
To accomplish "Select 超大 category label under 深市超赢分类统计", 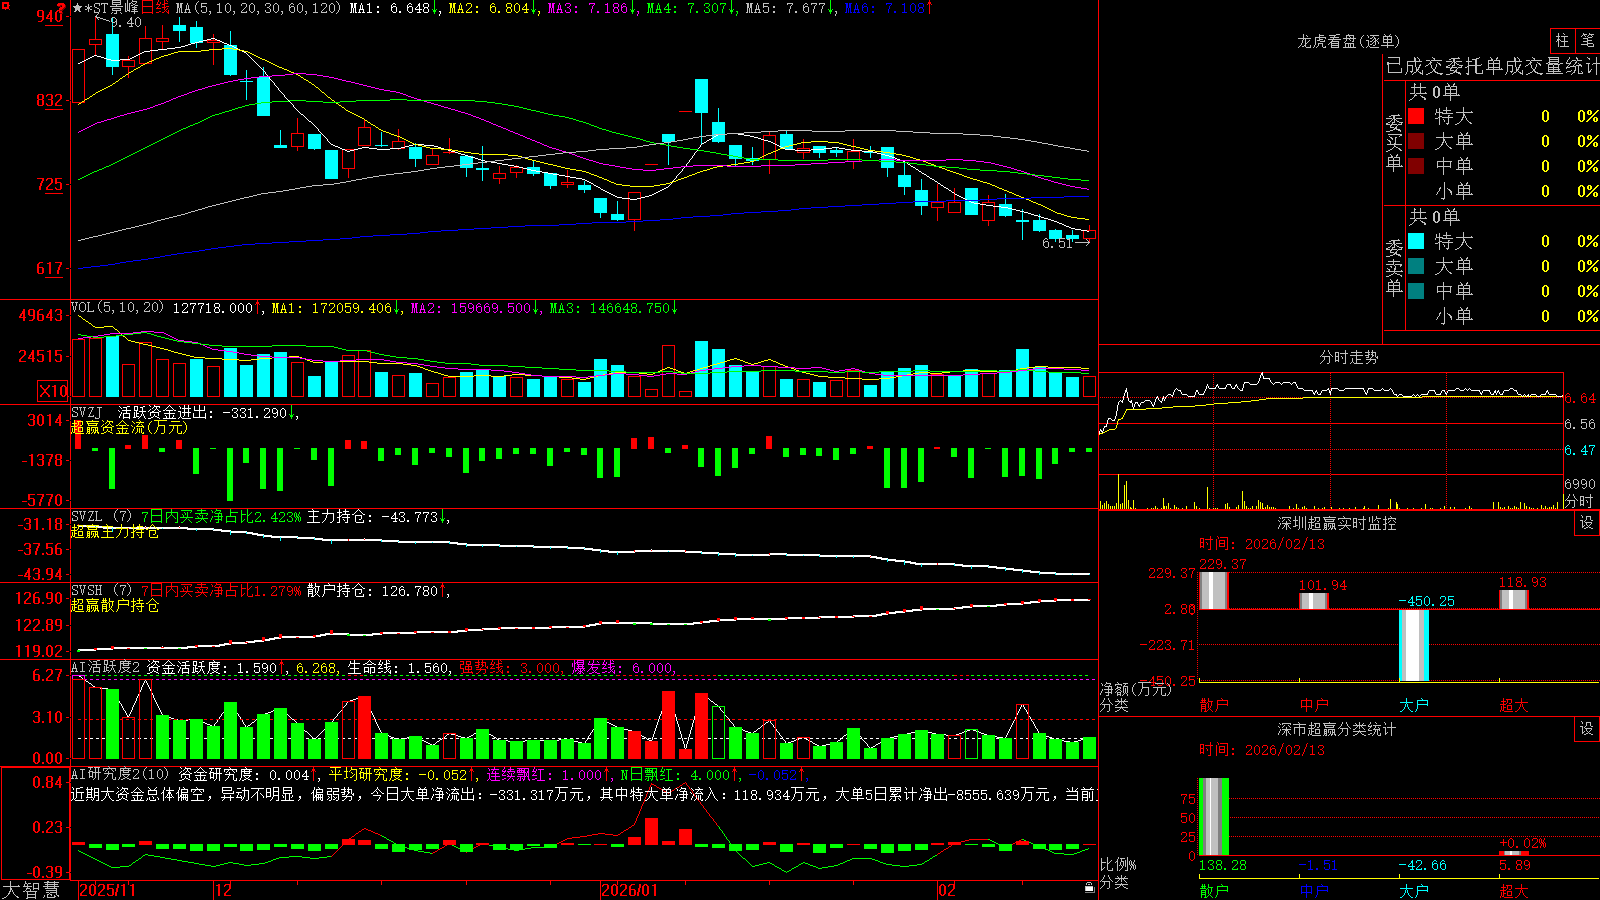I will click(1514, 891).
